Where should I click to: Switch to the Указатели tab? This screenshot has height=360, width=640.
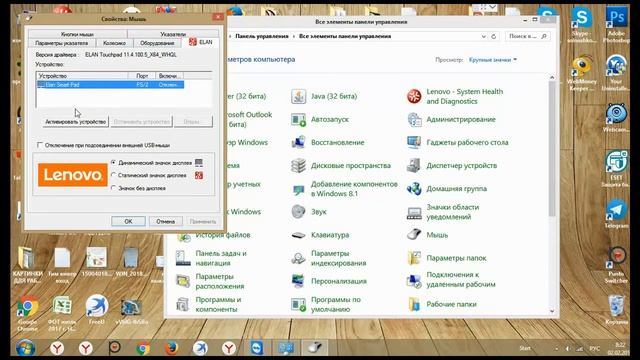point(173,34)
